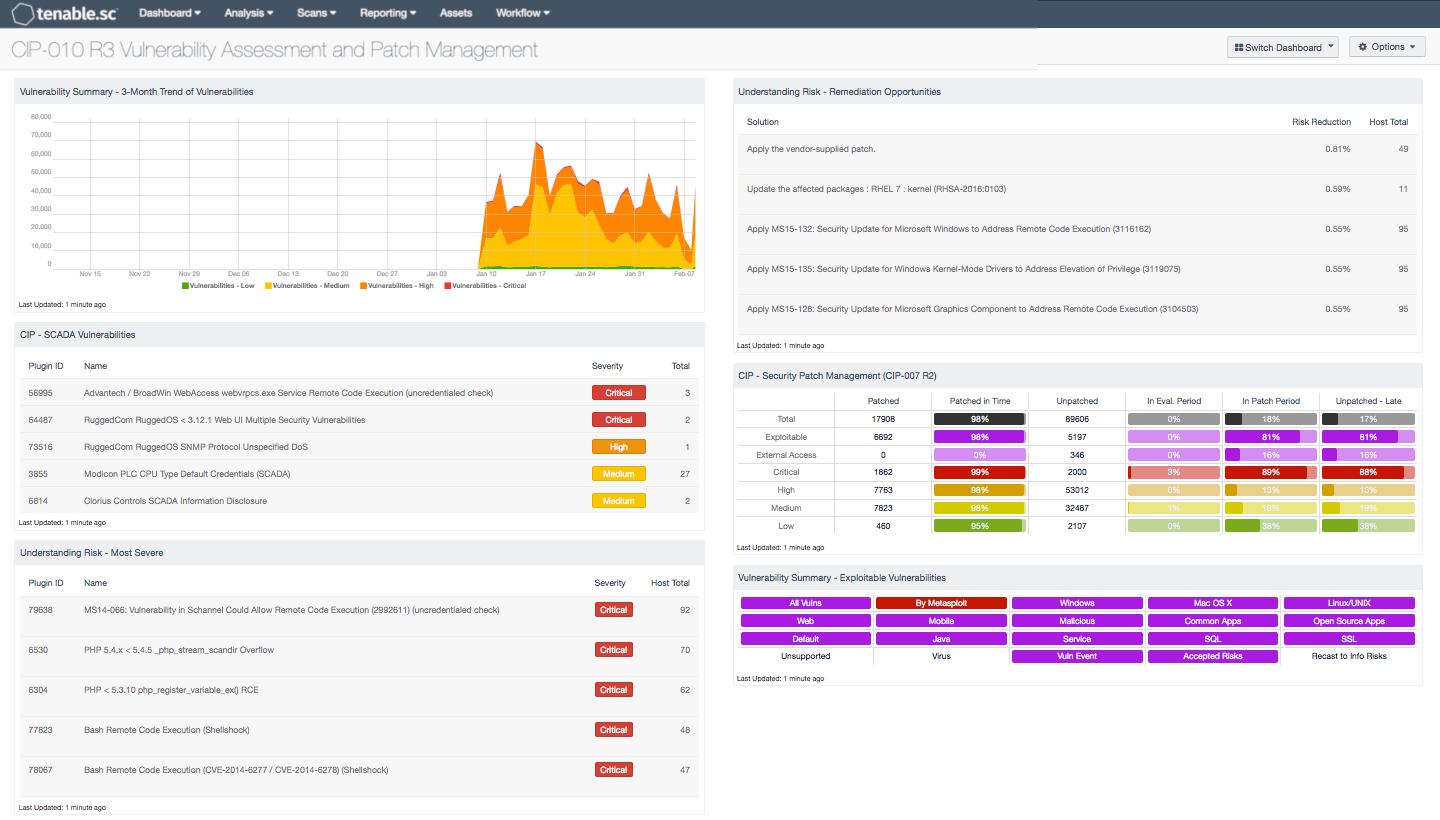Image resolution: width=1440 pixels, height=820 pixels.
Task: Open the SSL indicator
Action: [1349, 639]
